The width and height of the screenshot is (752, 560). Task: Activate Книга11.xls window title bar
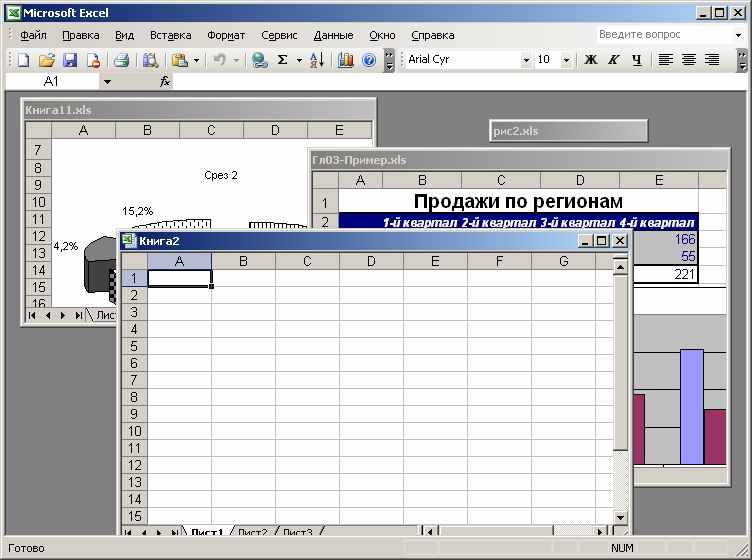pos(199,110)
